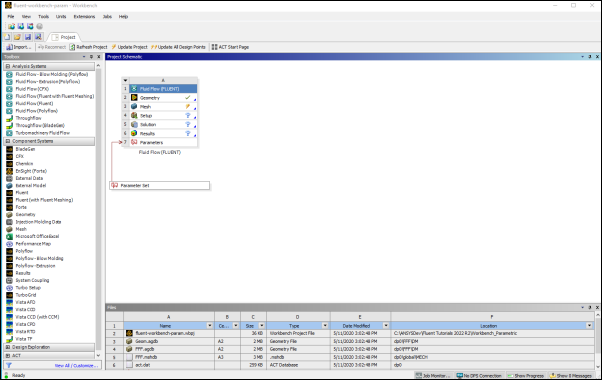The width and height of the screenshot is (602, 380).
Task: Open the View menu
Action: pyautogui.click(x=26, y=17)
